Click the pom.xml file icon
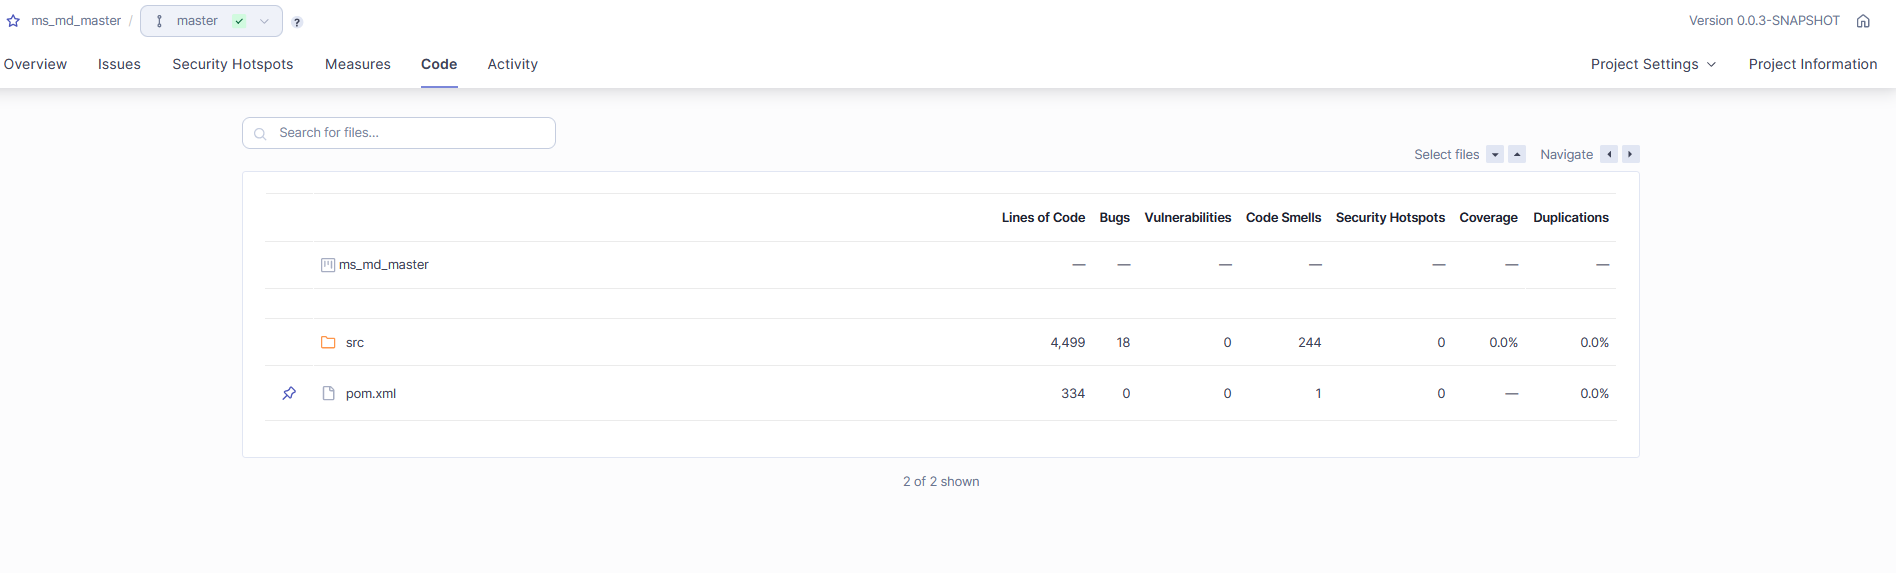Screen dimensions: 1896x573 pos(328,393)
